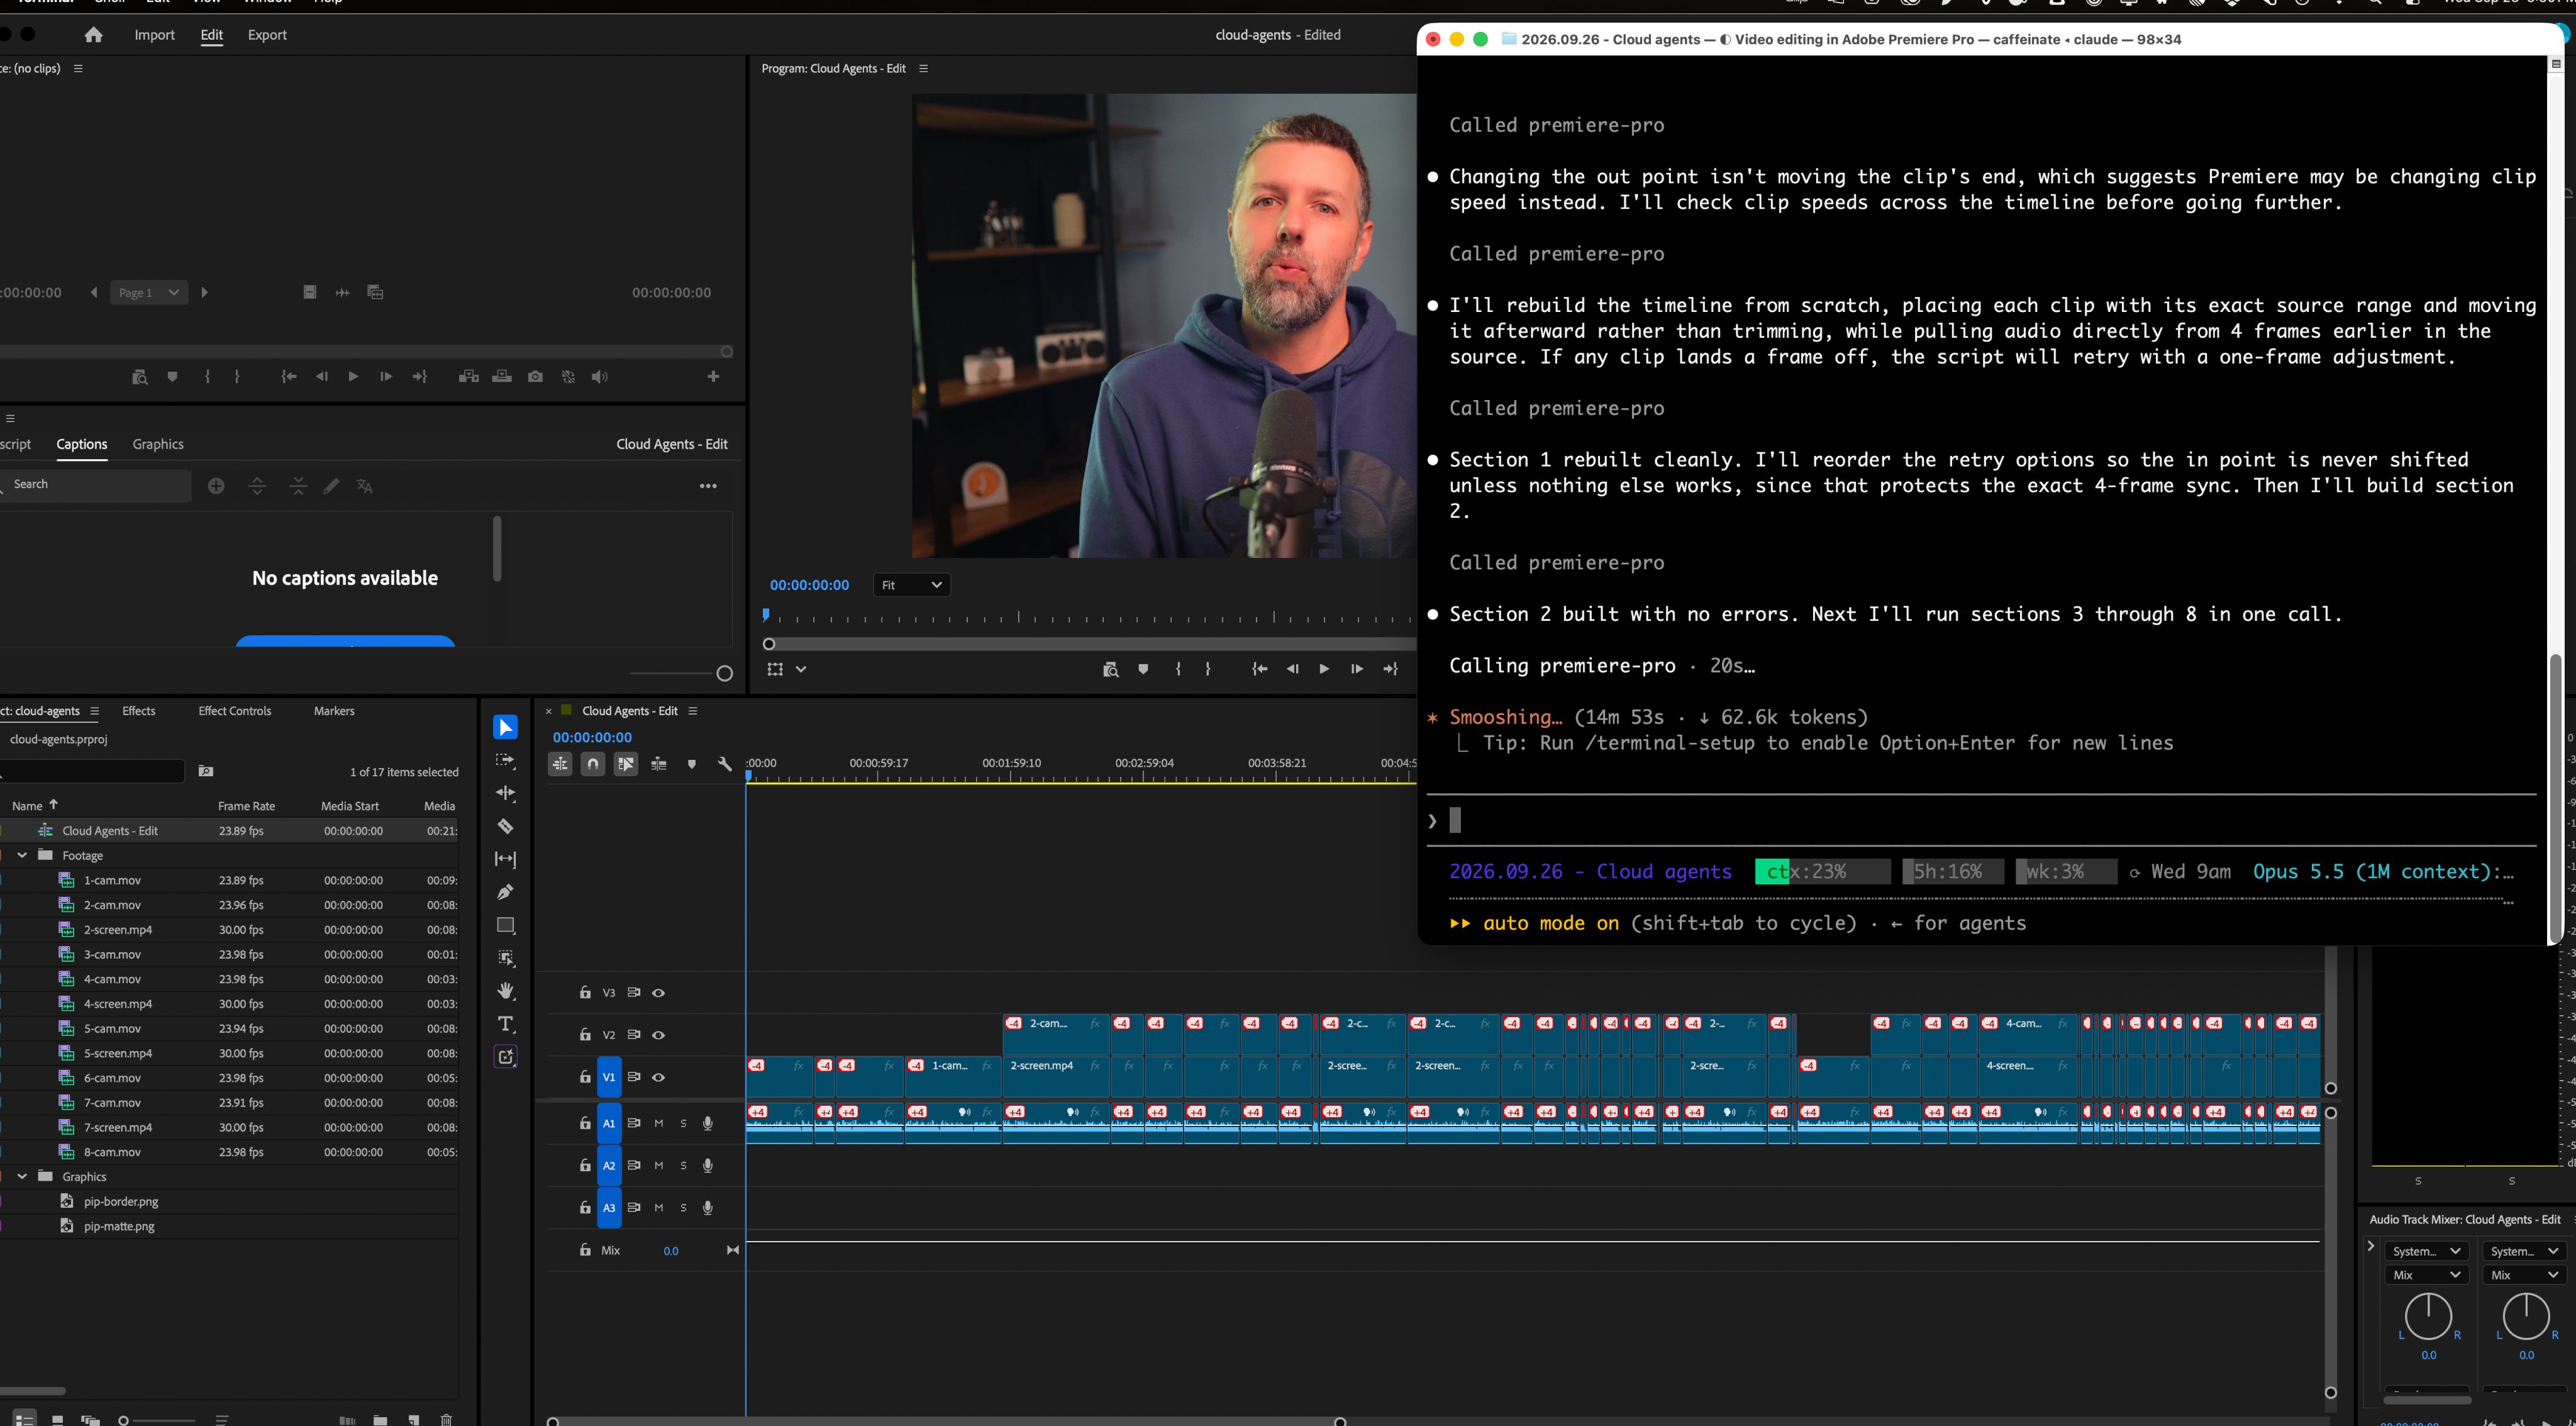Viewport: 2576px width, 1426px height.
Task: Click the Program monitor playhead on its ruler
Action: (x=766, y=615)
